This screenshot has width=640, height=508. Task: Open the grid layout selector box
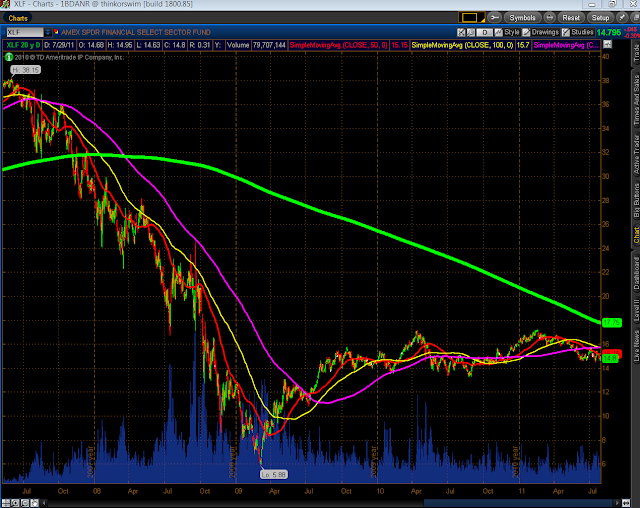(x=471, y=18)
